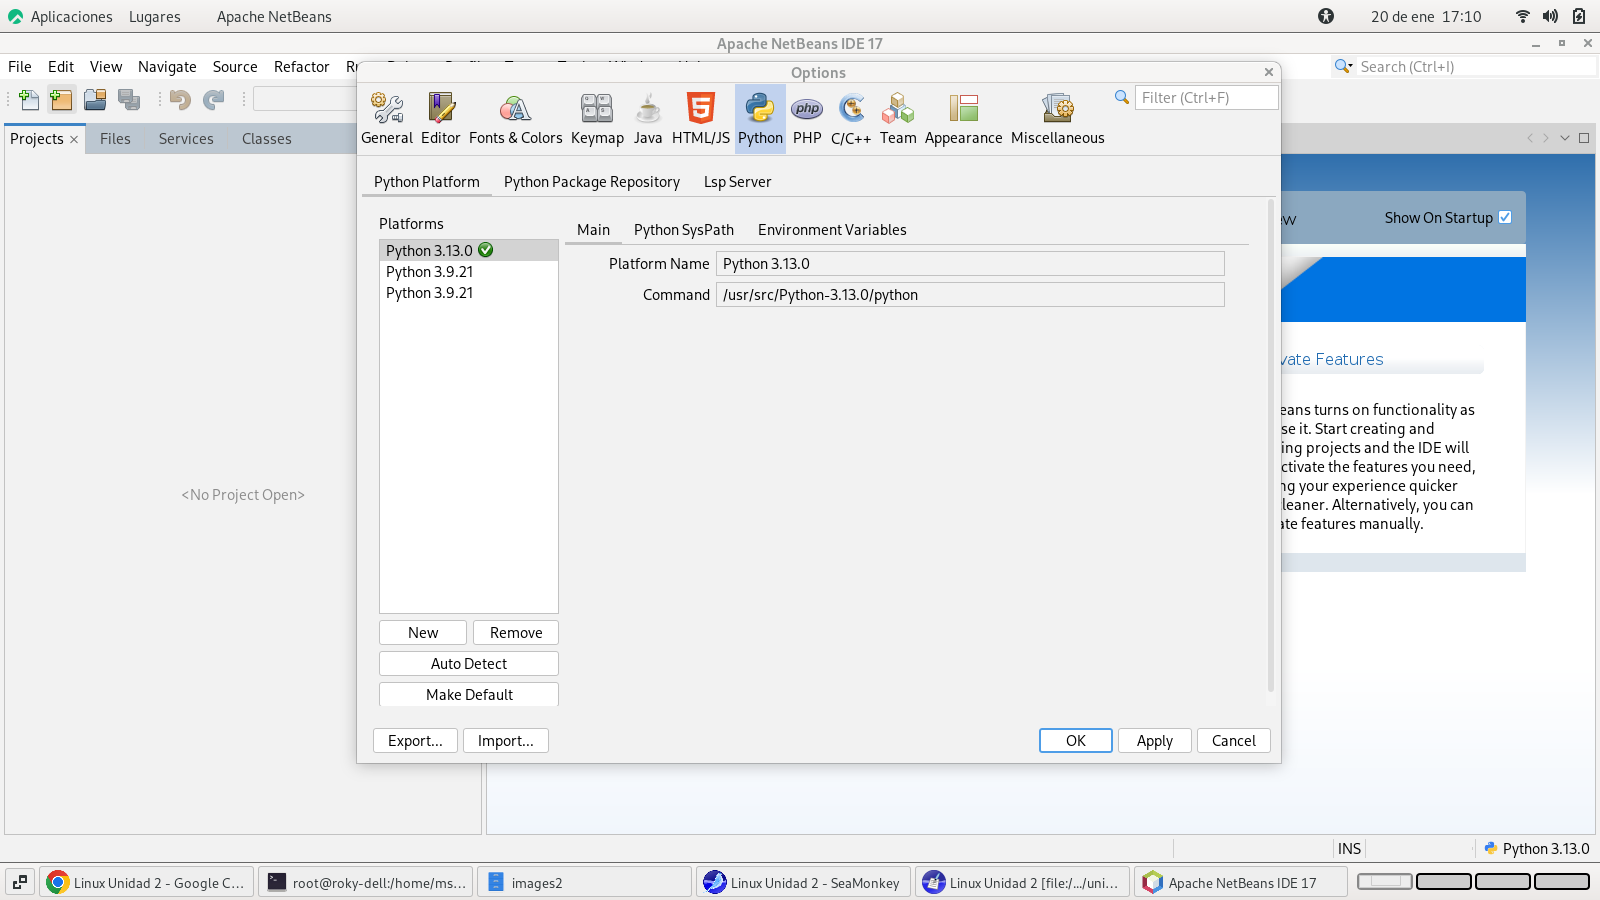Open the Keymap options category
Viewport: 1600px width, 900px height.
click(597, 118)
